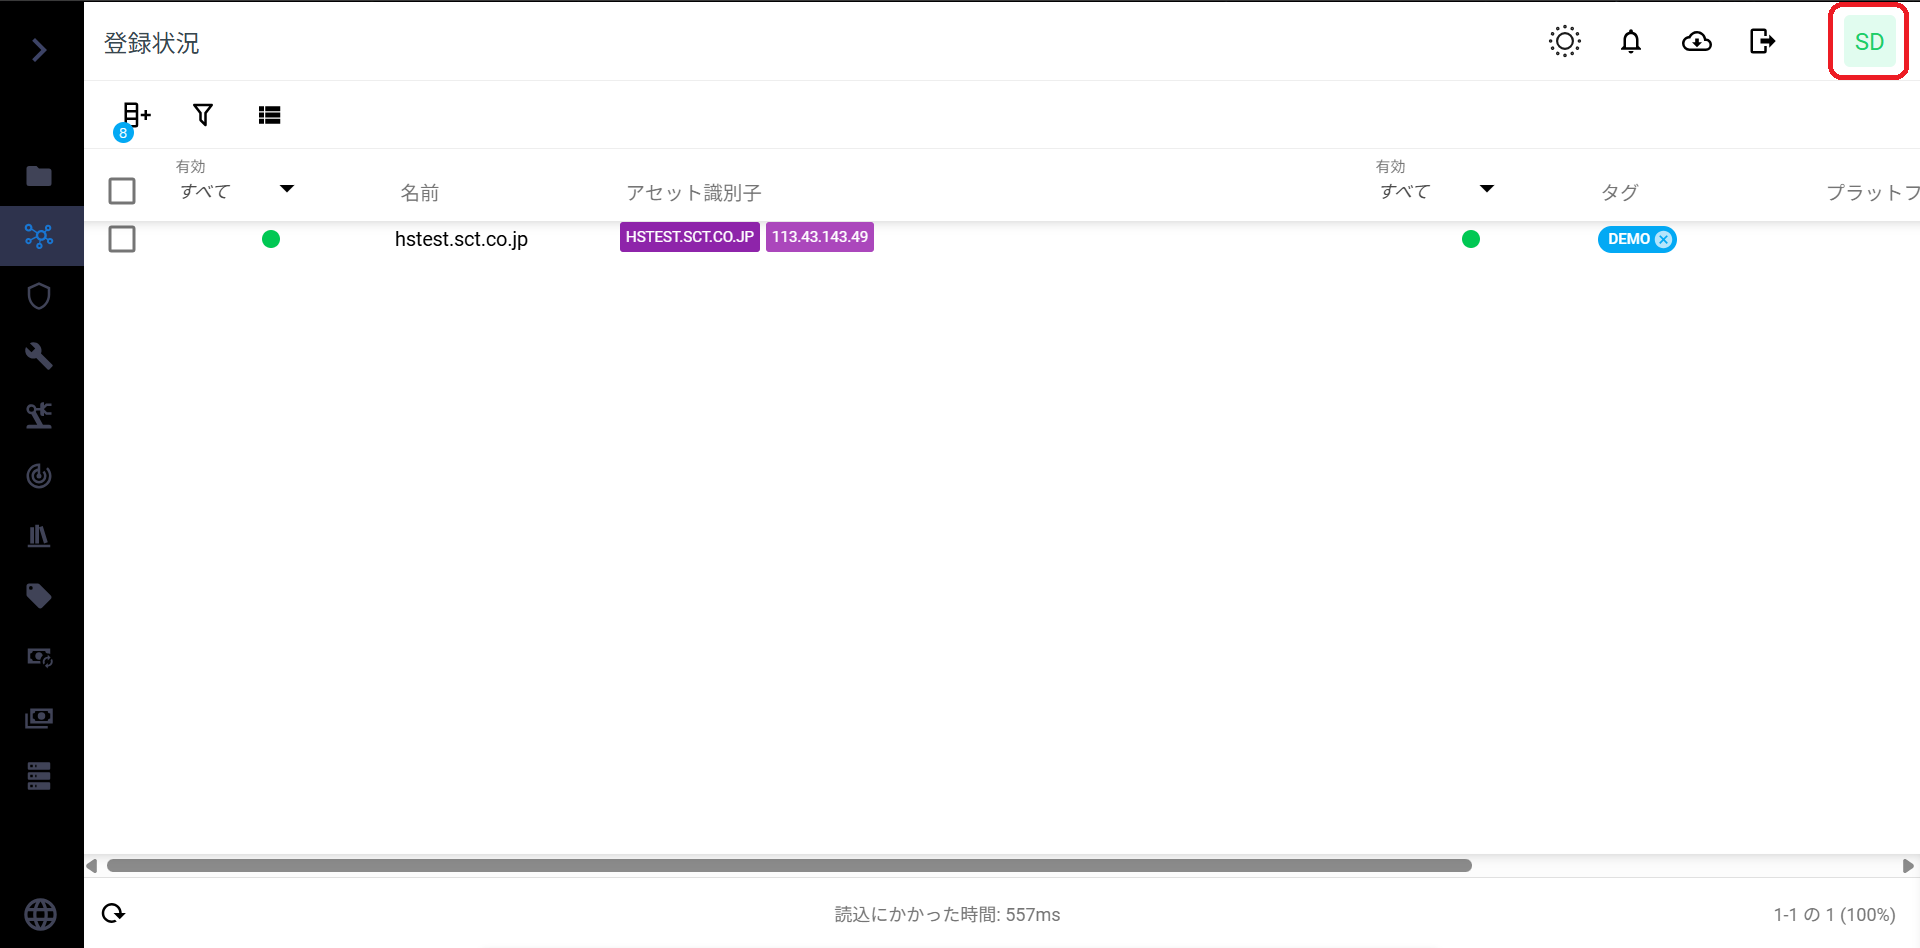Remove the DEMO tag via its X
The image size is (1920, 948).
coord(1663,240)
